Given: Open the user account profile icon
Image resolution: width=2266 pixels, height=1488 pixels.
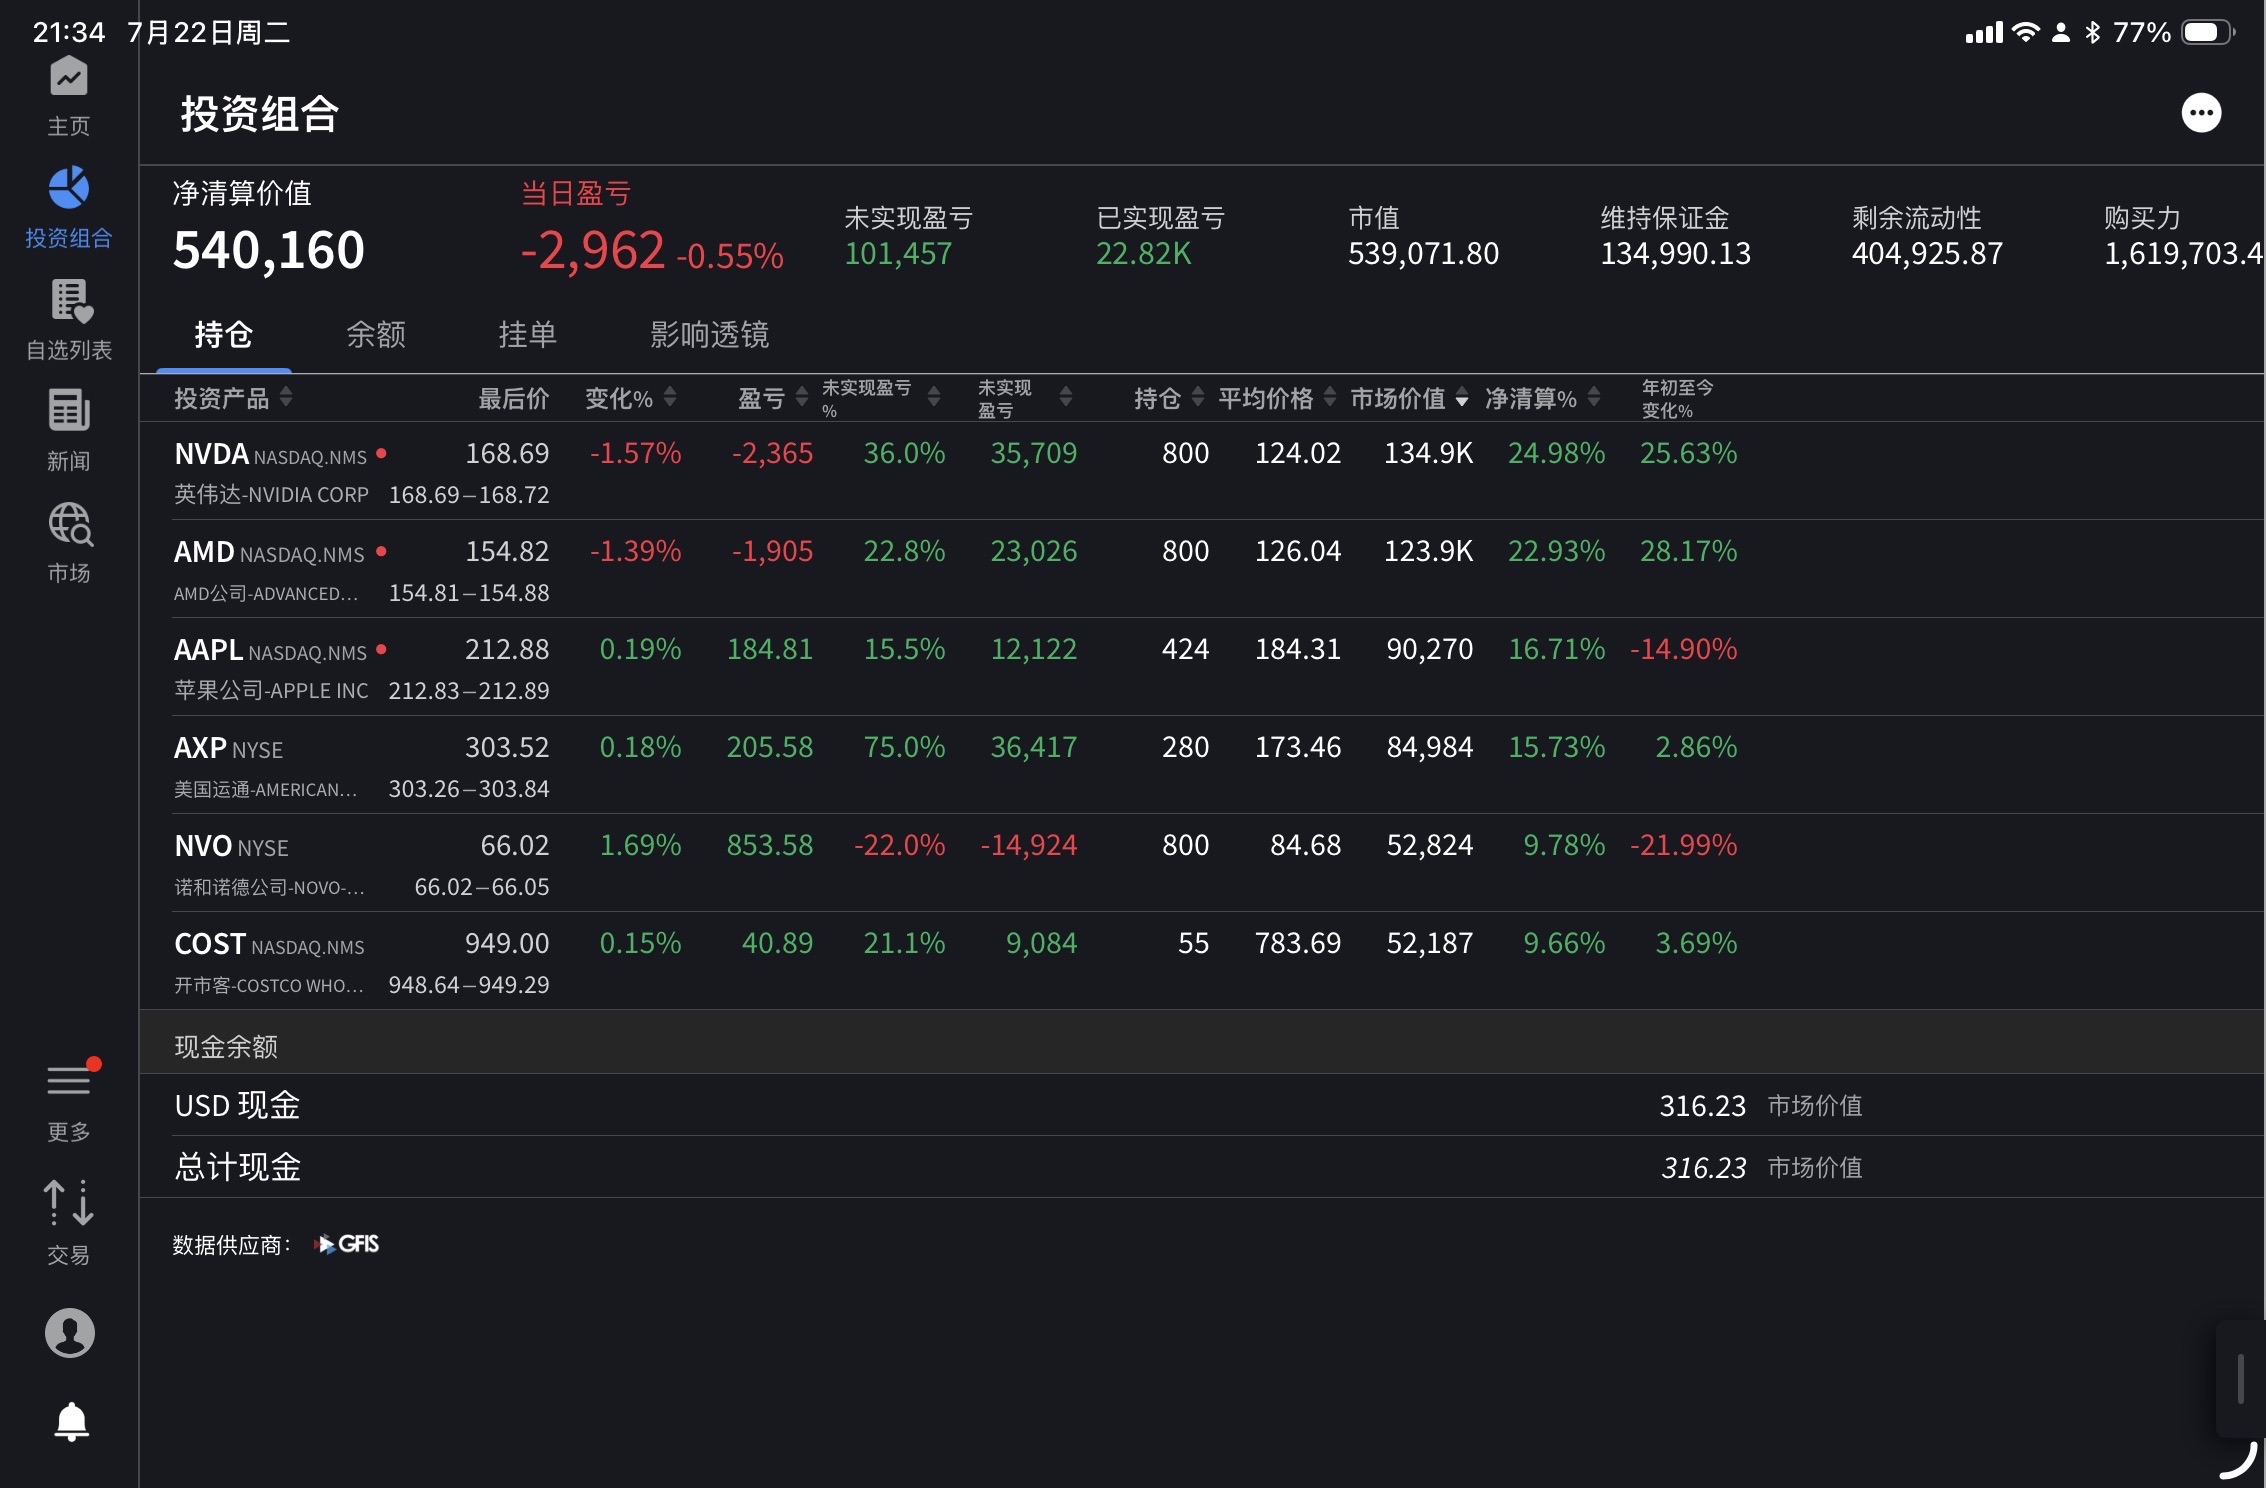Looking at the screenshot, I should point(70,1333).
